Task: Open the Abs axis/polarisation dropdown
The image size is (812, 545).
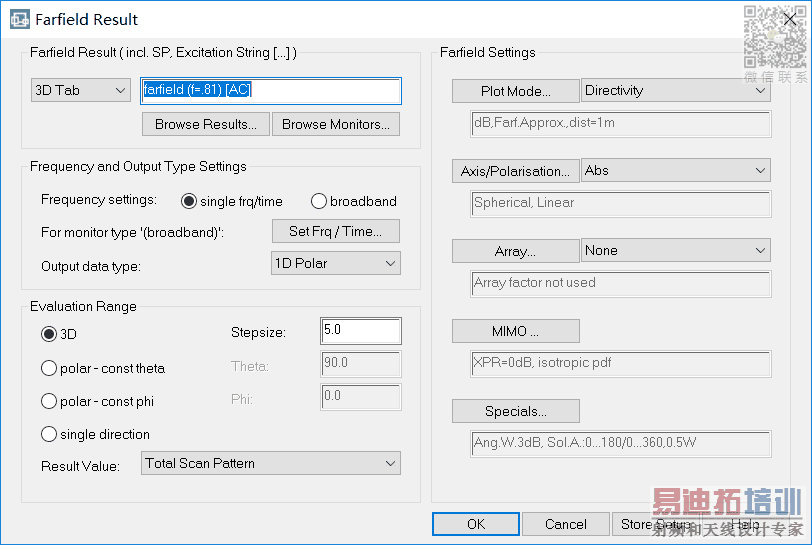Action: 676,170
